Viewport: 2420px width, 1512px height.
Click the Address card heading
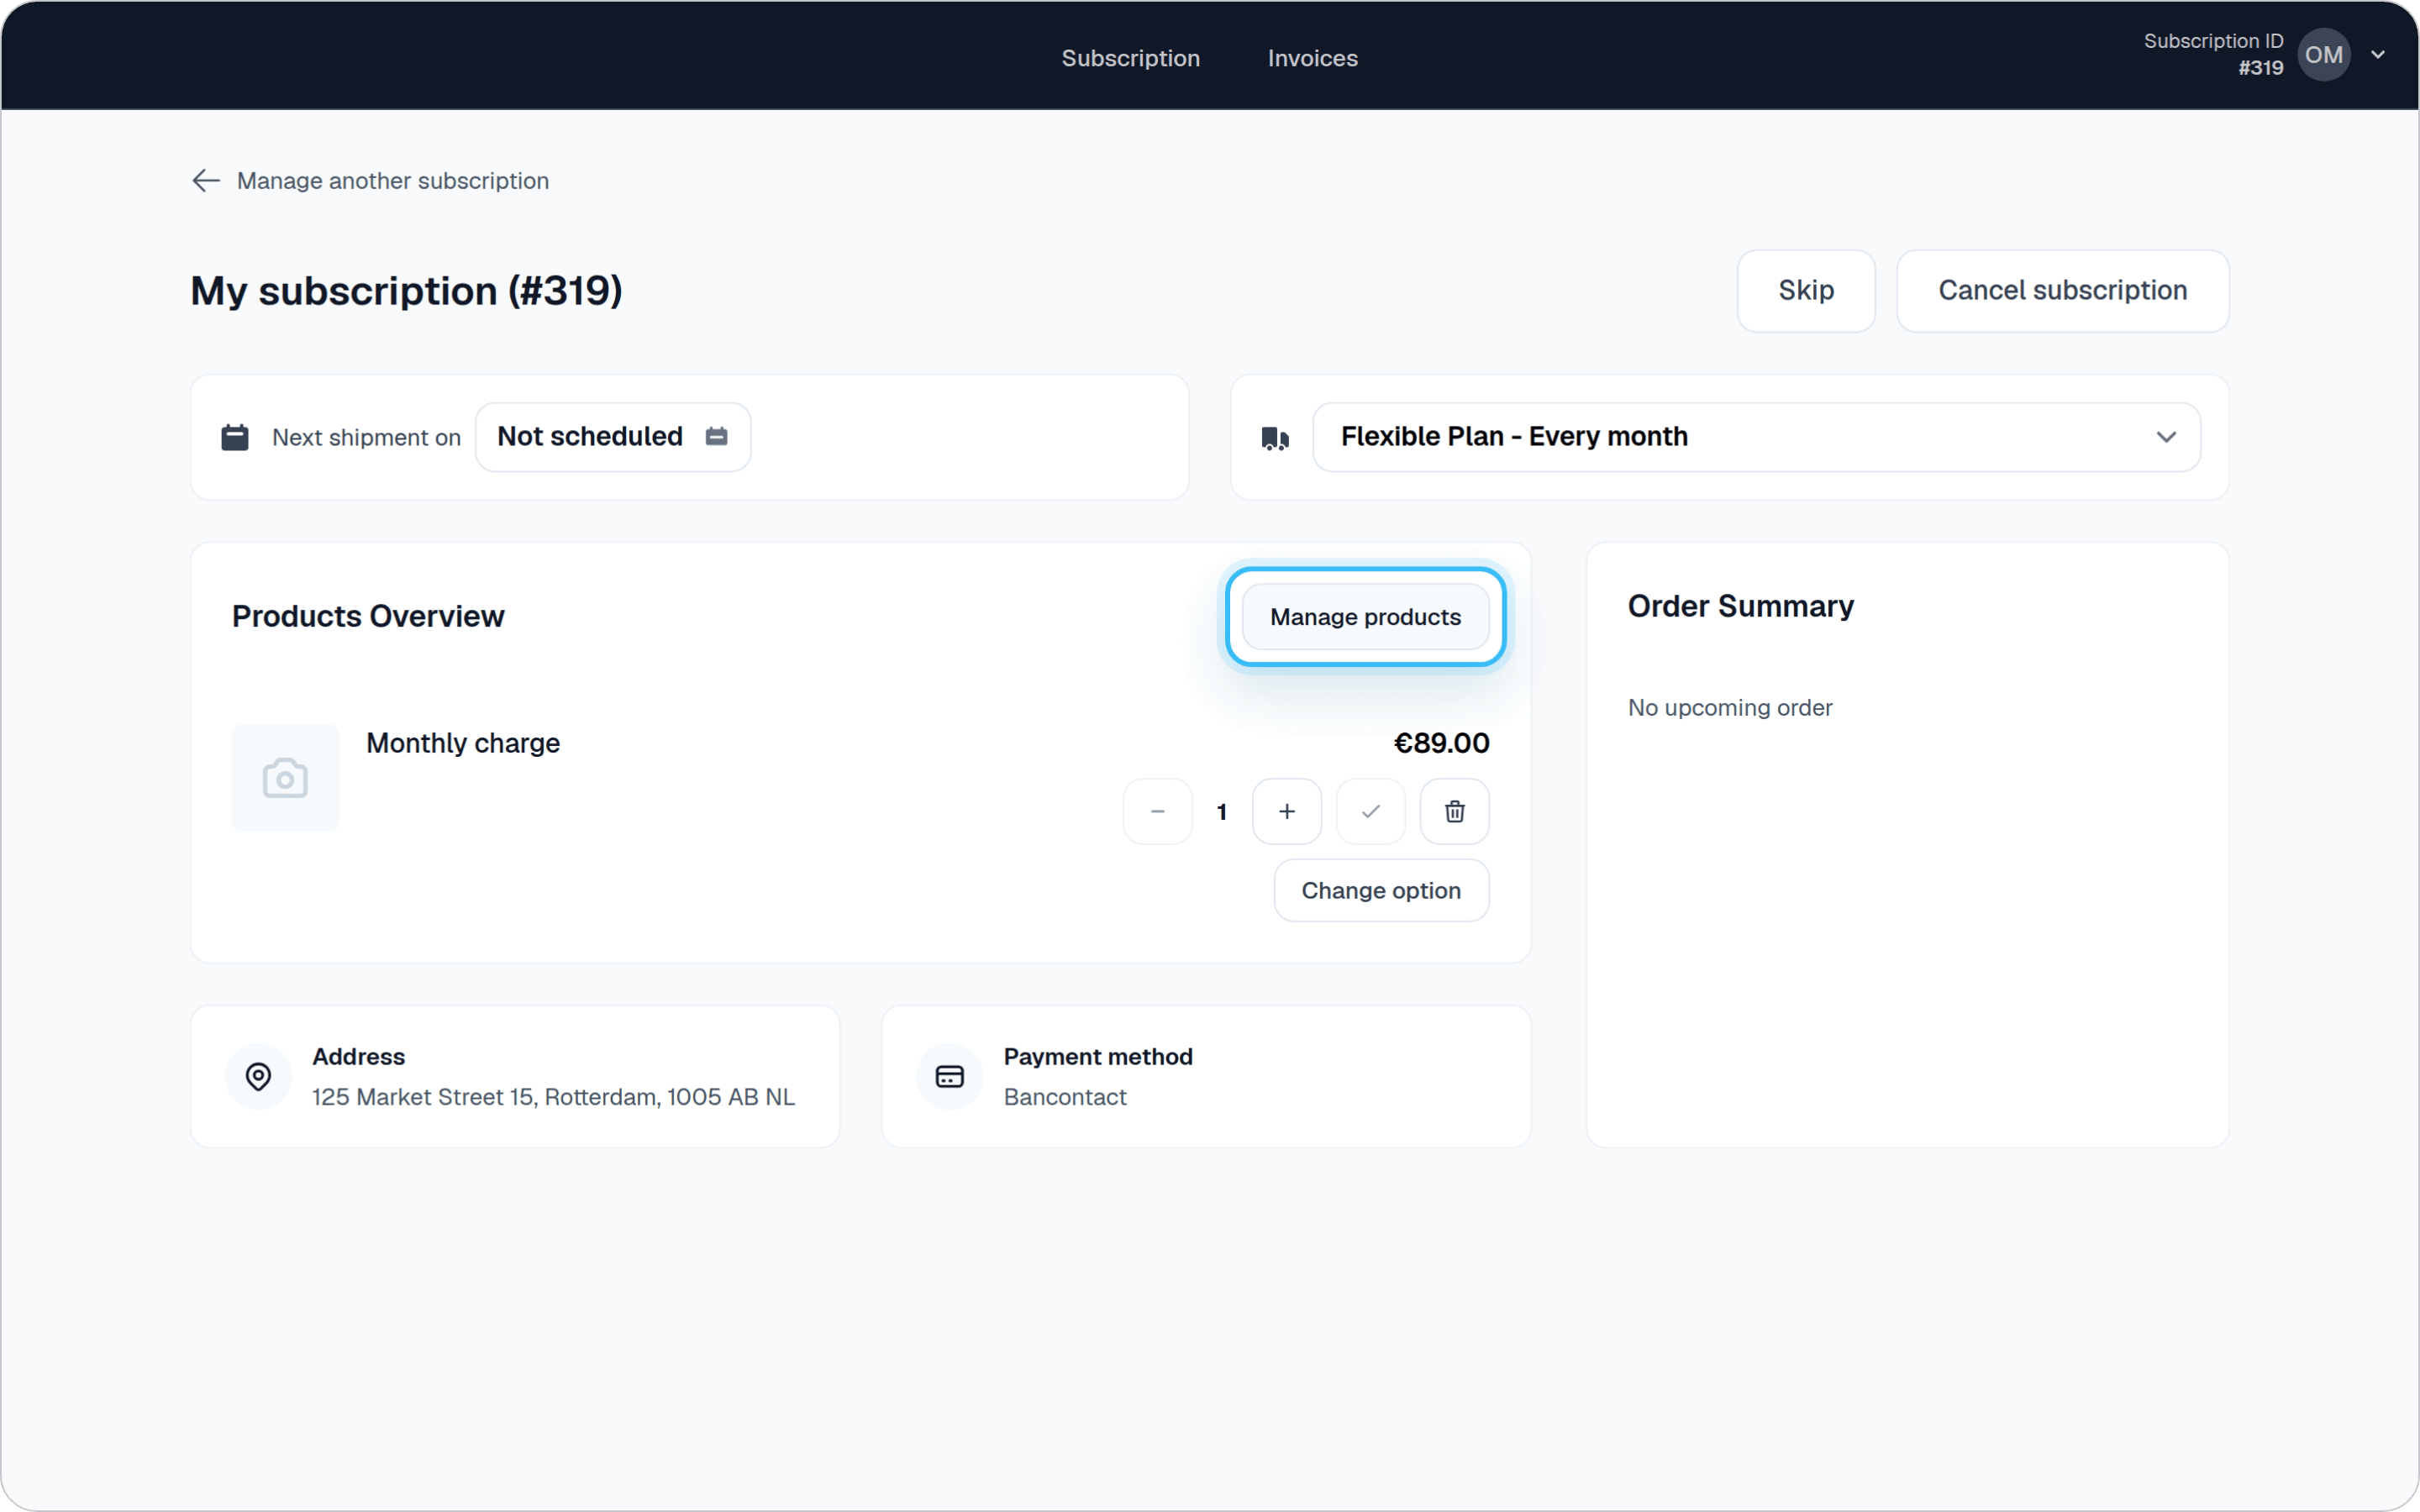(358, 1057)
